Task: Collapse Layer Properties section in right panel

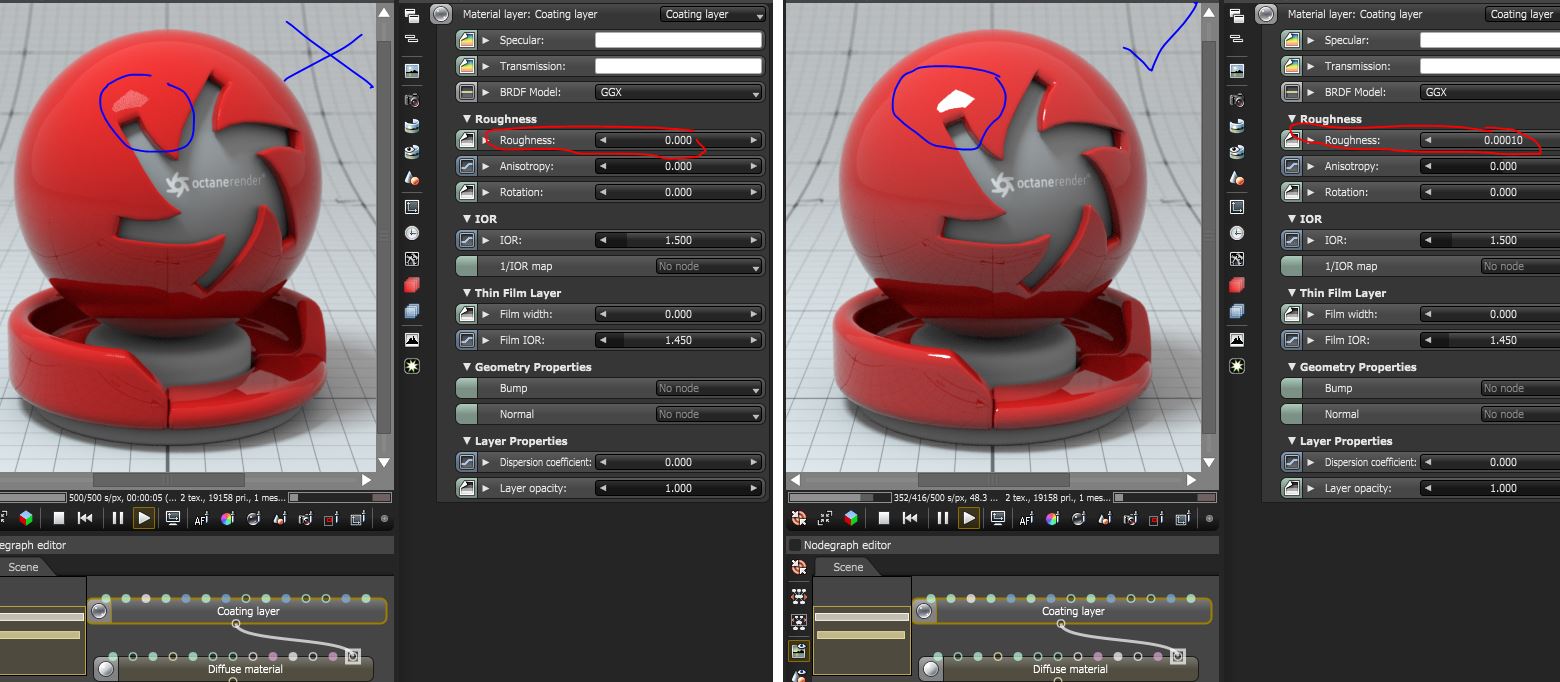Action: tap(1292, 441)
